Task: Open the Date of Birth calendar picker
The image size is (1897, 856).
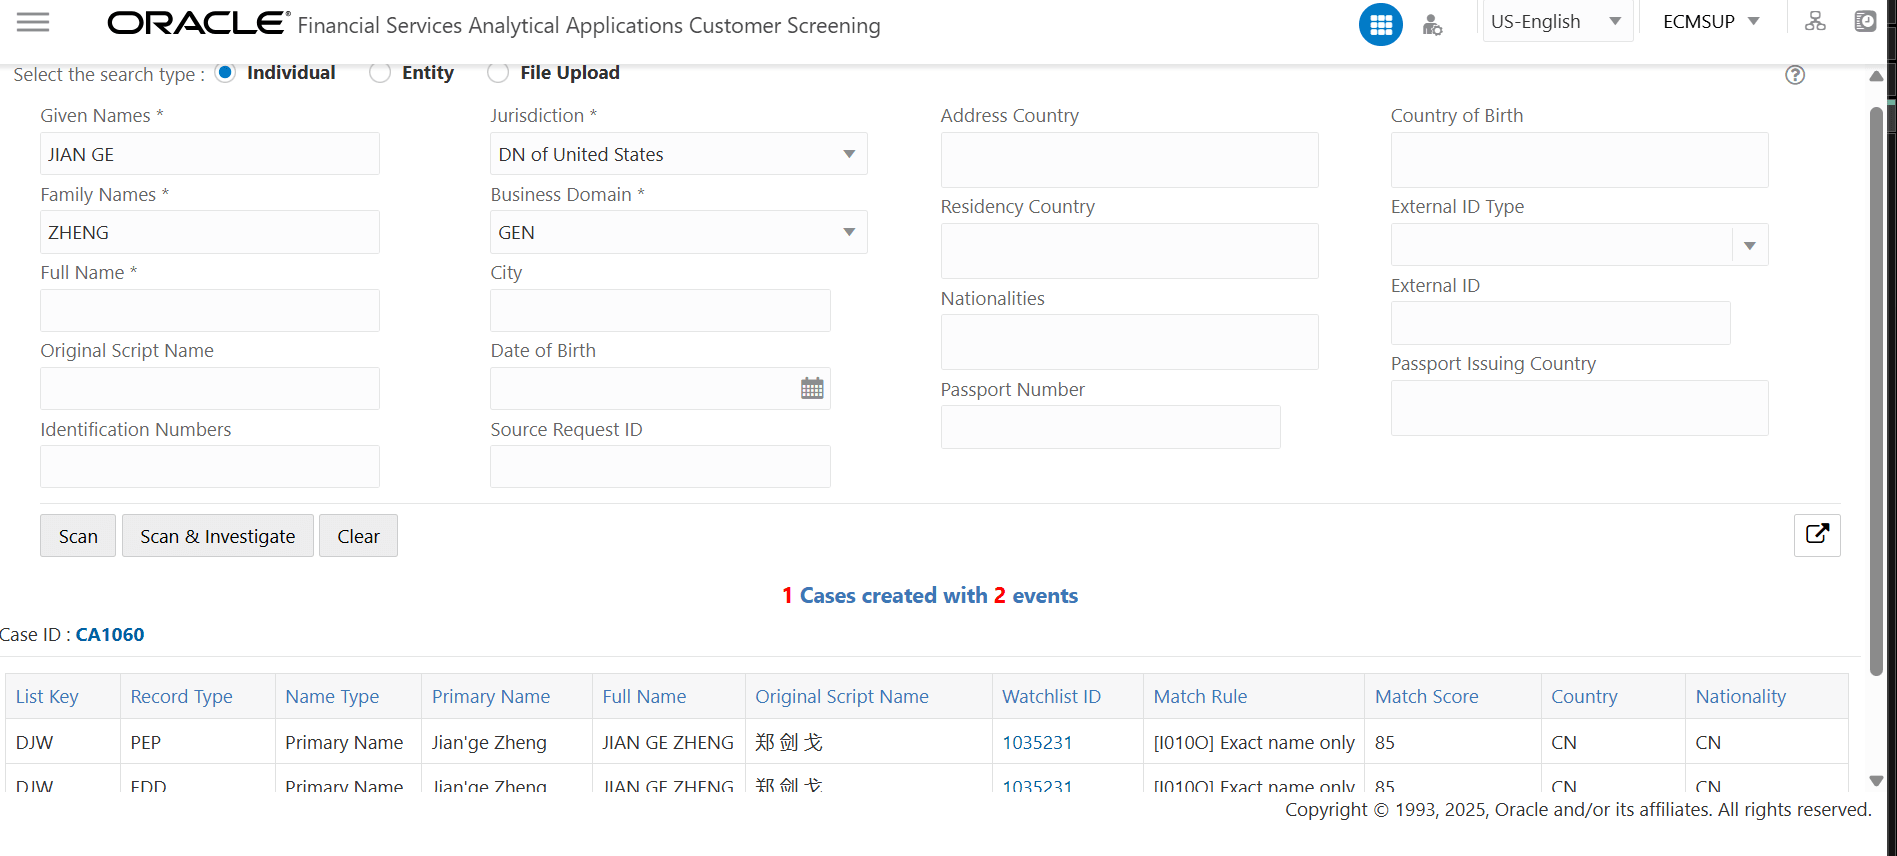Action: click(x=812, y=389)
